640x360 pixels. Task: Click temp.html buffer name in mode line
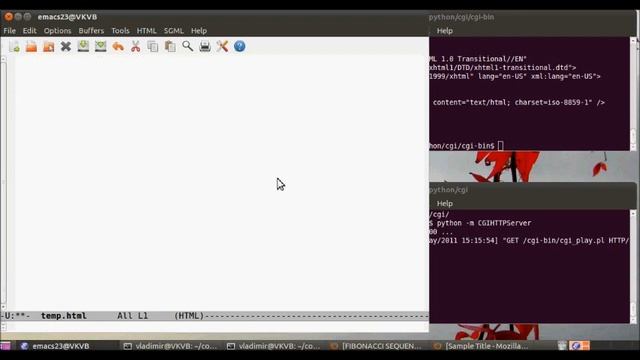(x=64, y=316)
